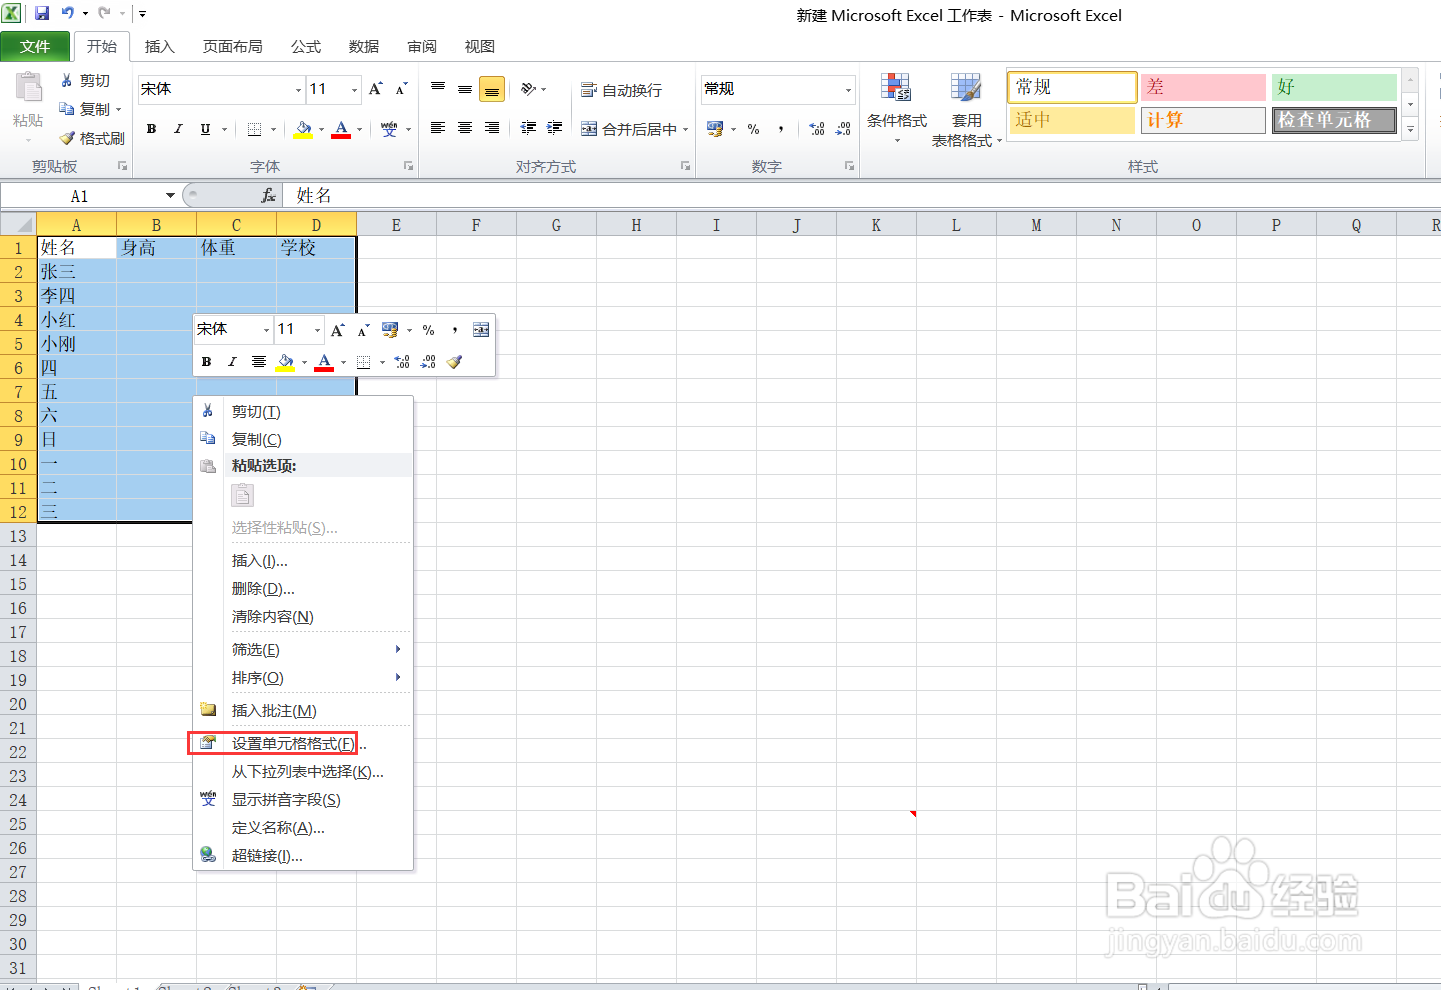Open the ribbon font size 11 dropdown
This screenshot has width=1441, height=990.
(354, 90)
